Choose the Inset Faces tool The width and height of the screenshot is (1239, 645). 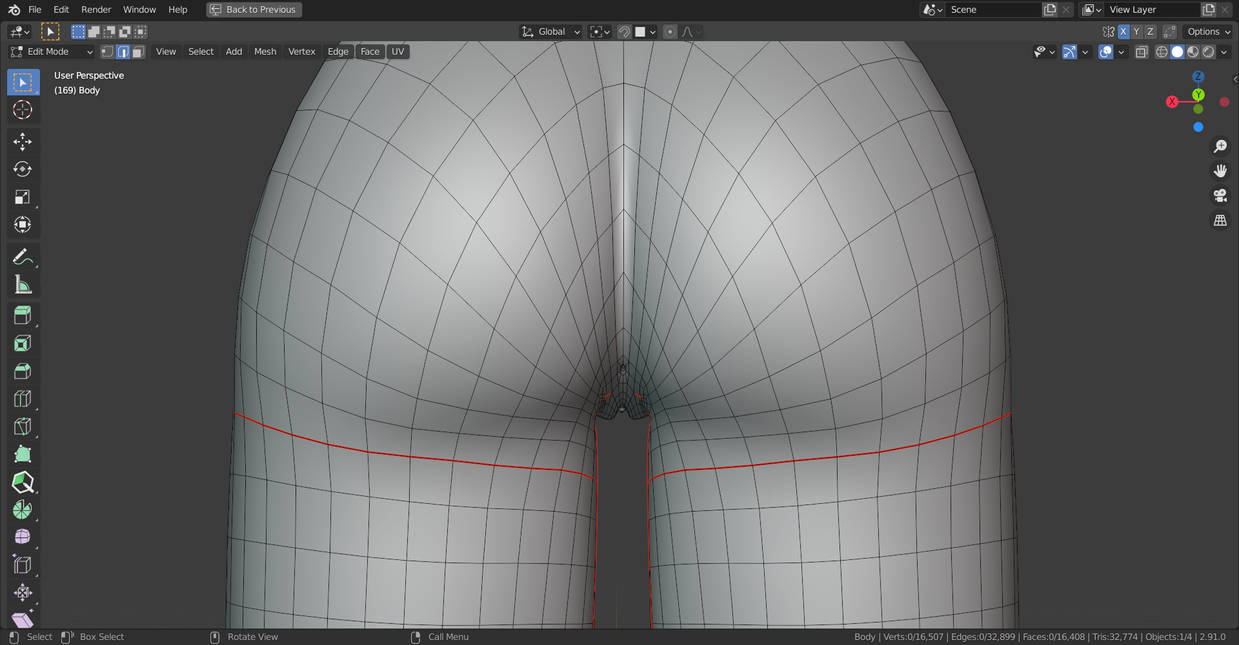23,344
